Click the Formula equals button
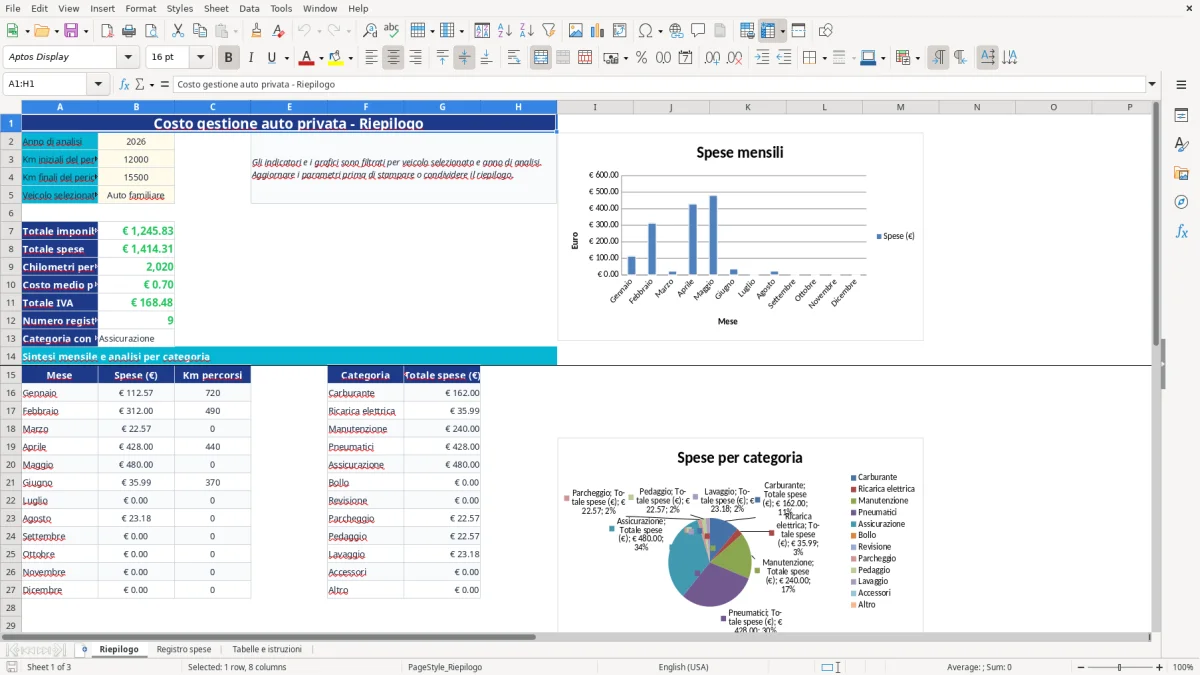The height and width of the screenshot is (675, 1200). pyautogui.click(x=165, y=84)
